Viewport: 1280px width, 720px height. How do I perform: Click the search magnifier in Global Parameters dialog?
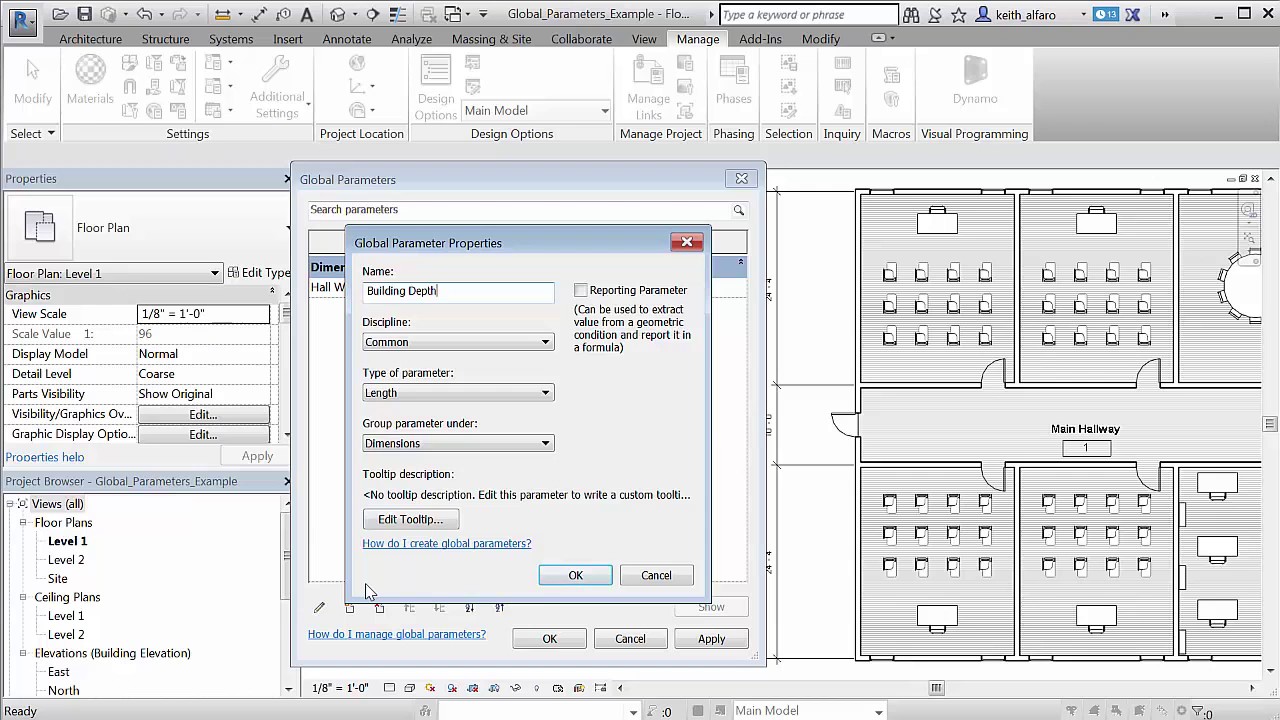pos(738,210)
